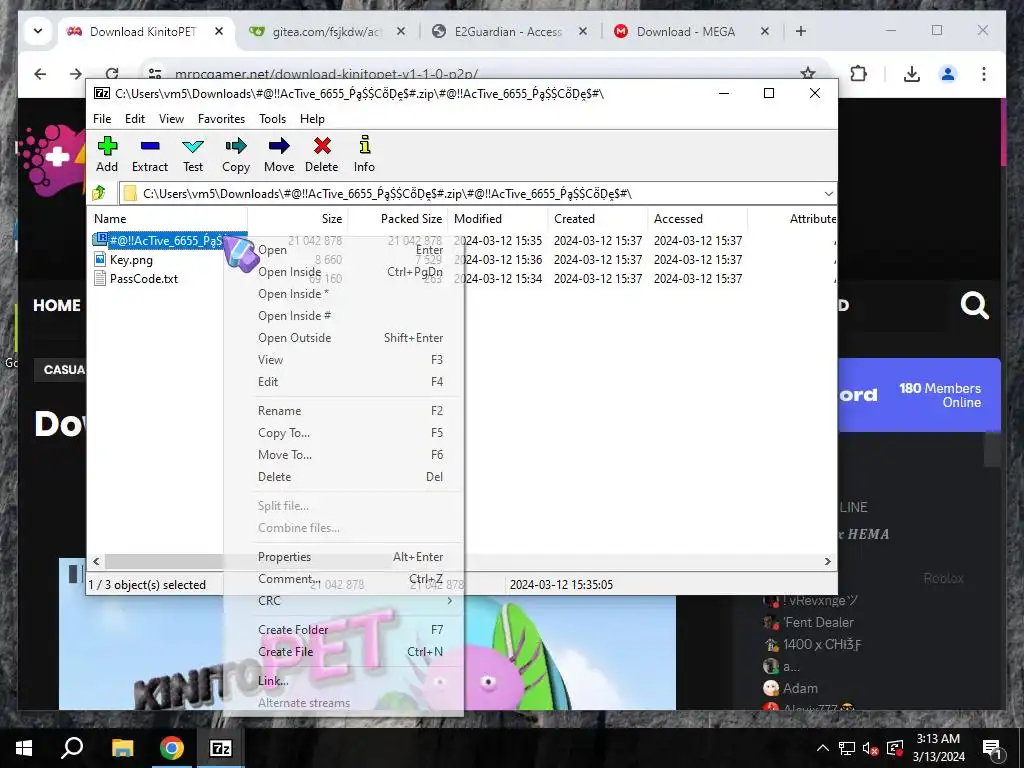Image resolution: width=1024 pixels, height=768 pixels.
Task: Click the Info toolbar icon
Action: [364, 145]
